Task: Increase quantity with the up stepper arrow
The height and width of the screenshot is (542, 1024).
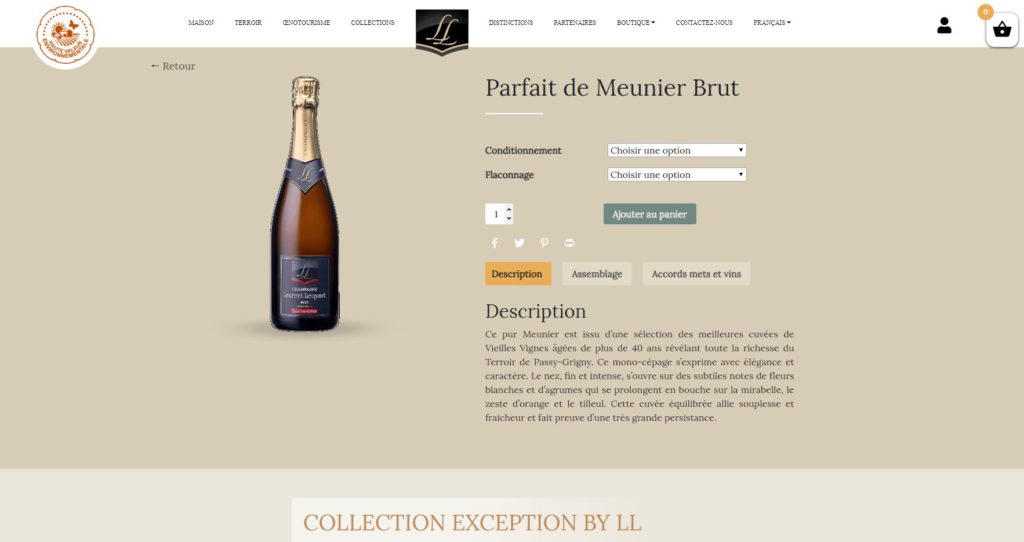Action: [509, 210]
